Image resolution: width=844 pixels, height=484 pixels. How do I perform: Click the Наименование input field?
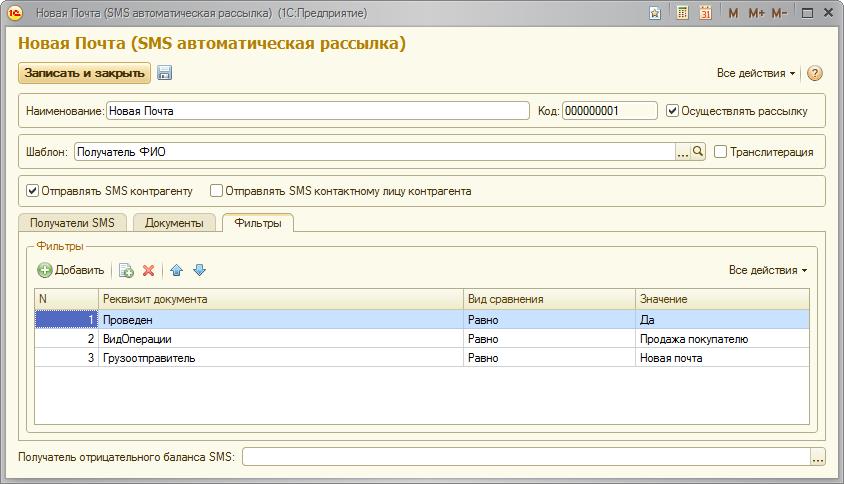318,111
